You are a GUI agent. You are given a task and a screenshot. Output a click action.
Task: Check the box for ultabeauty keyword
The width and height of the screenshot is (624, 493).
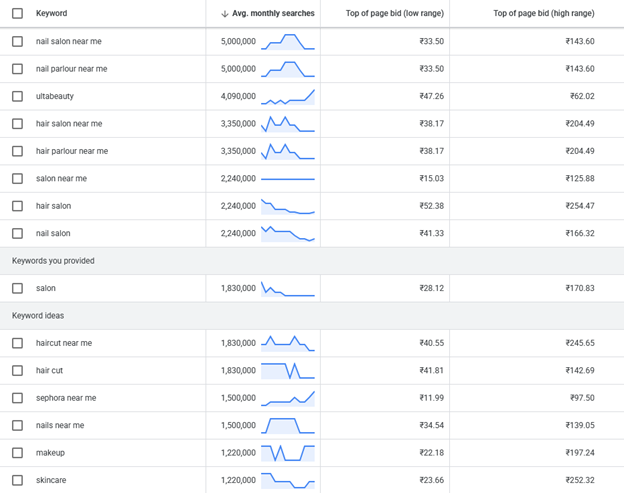tap(17, 97)
